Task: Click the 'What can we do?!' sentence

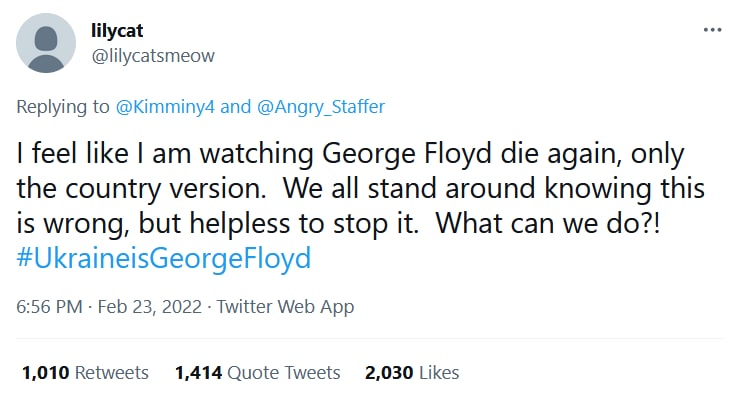Action: pos(548,223)
